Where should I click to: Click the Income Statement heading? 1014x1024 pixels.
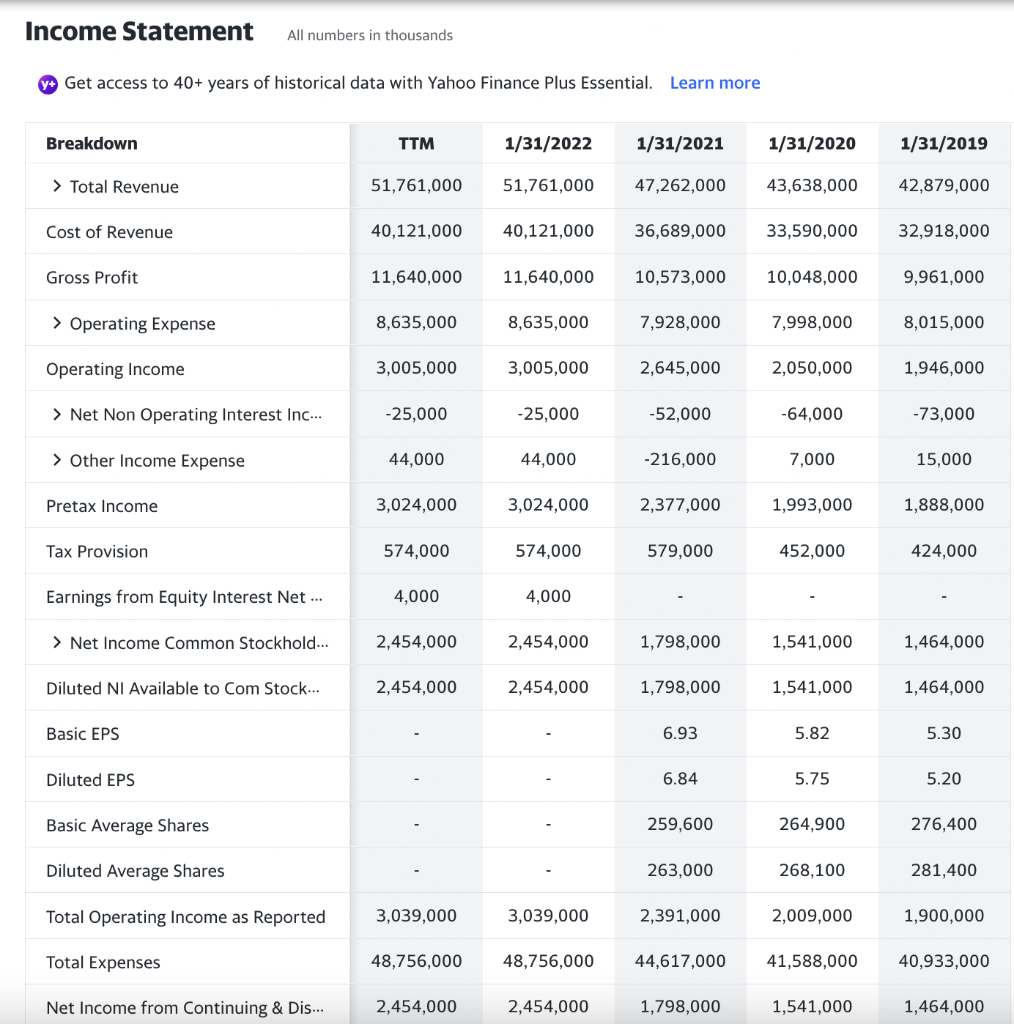pos(139,31)
